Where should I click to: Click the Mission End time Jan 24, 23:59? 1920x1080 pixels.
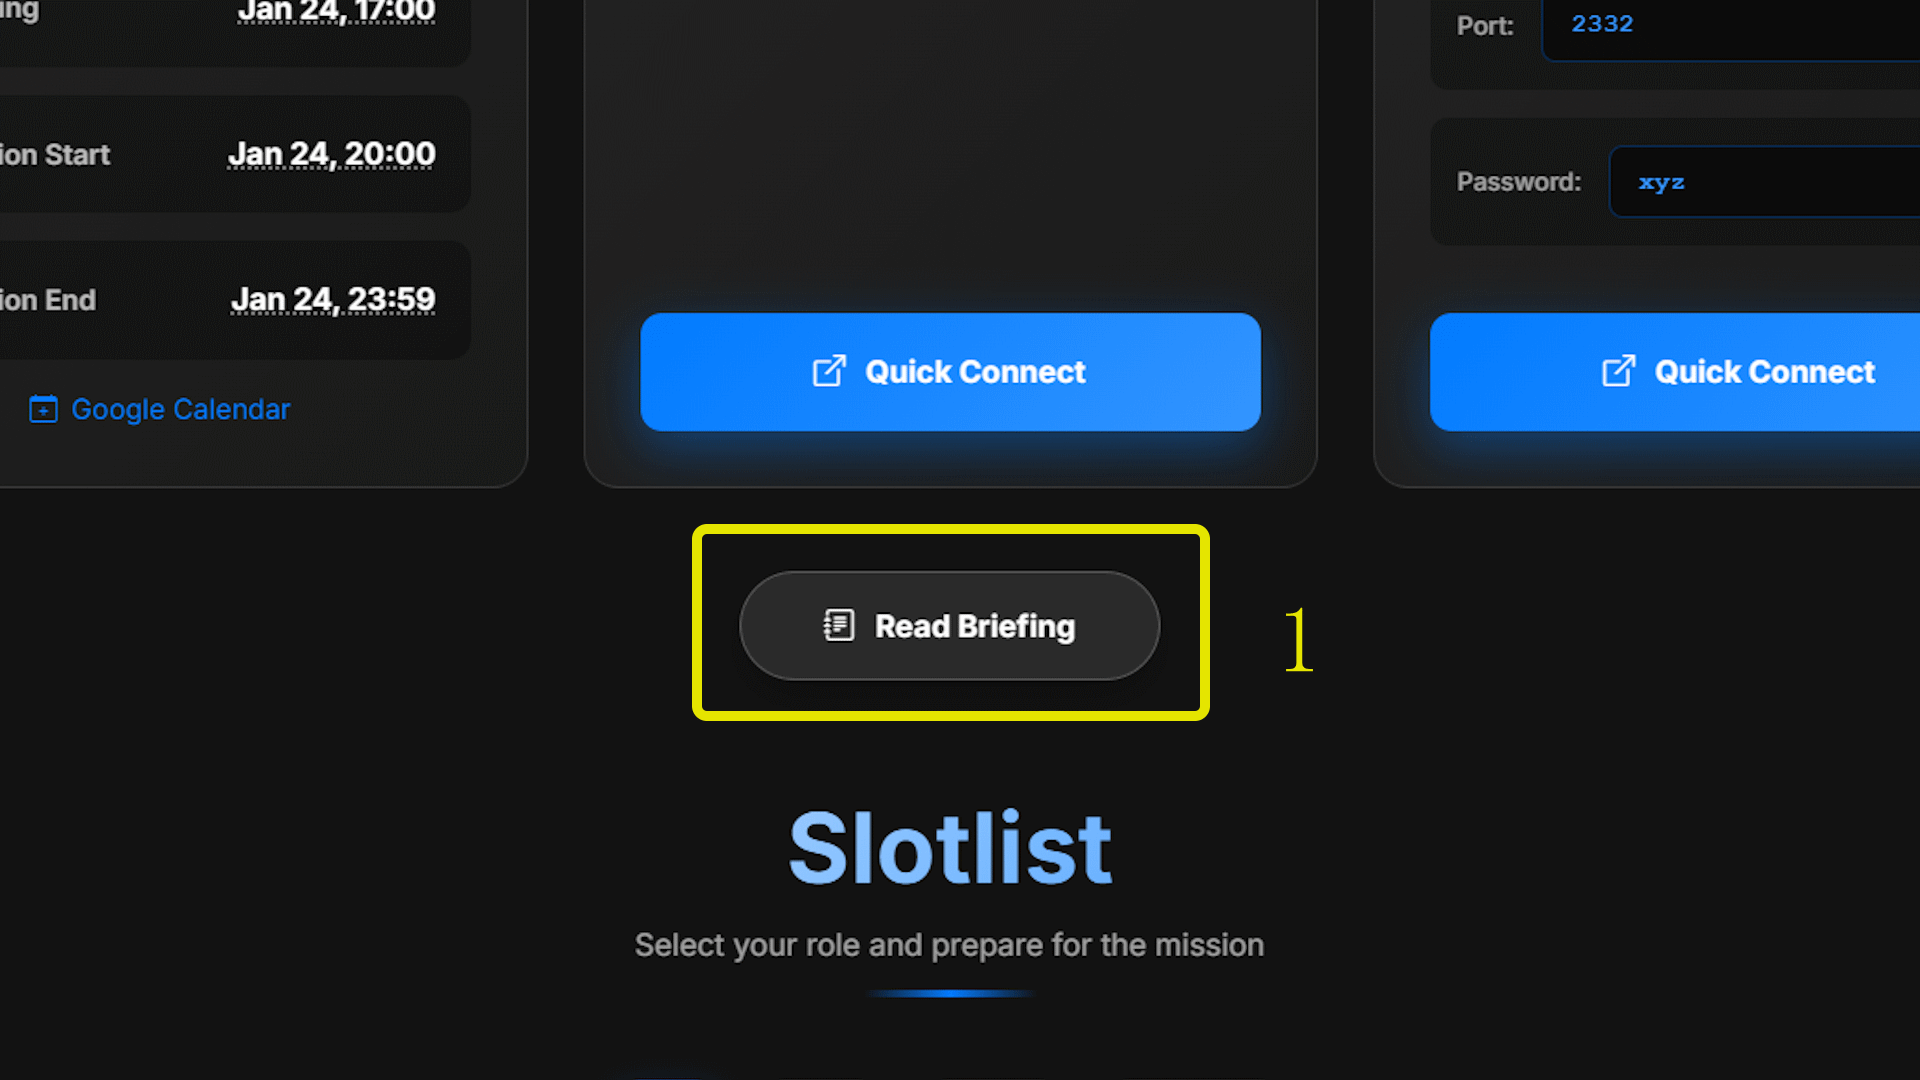click(334, 299)
